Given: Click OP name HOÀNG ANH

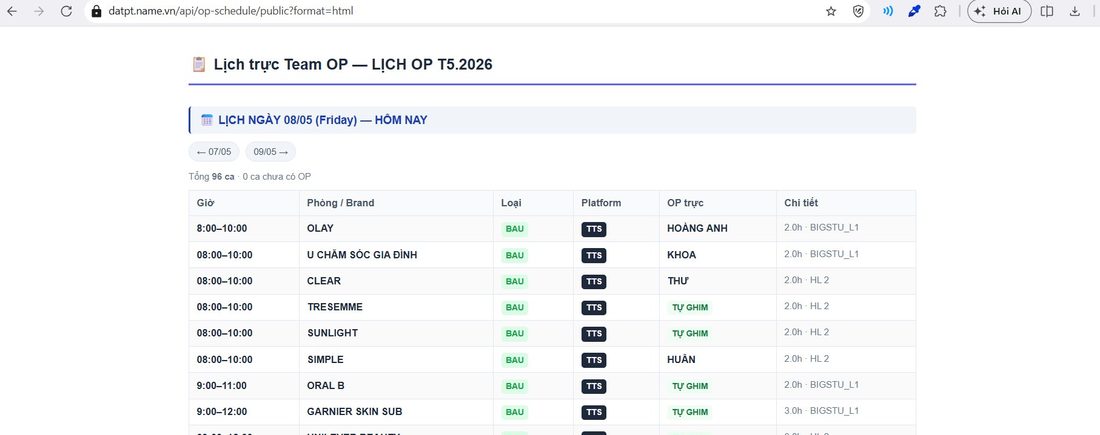Looking at the screenshot, I should coord(697,228).
